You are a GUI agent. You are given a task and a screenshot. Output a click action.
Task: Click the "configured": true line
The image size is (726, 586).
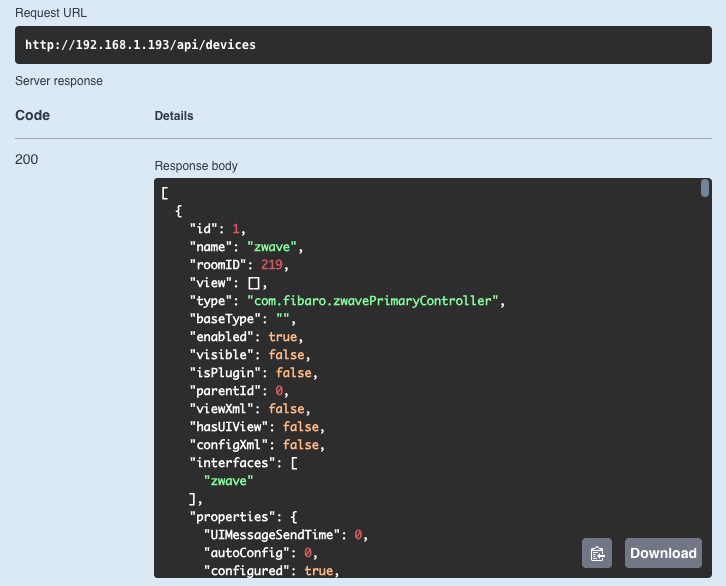coord(271,571)
